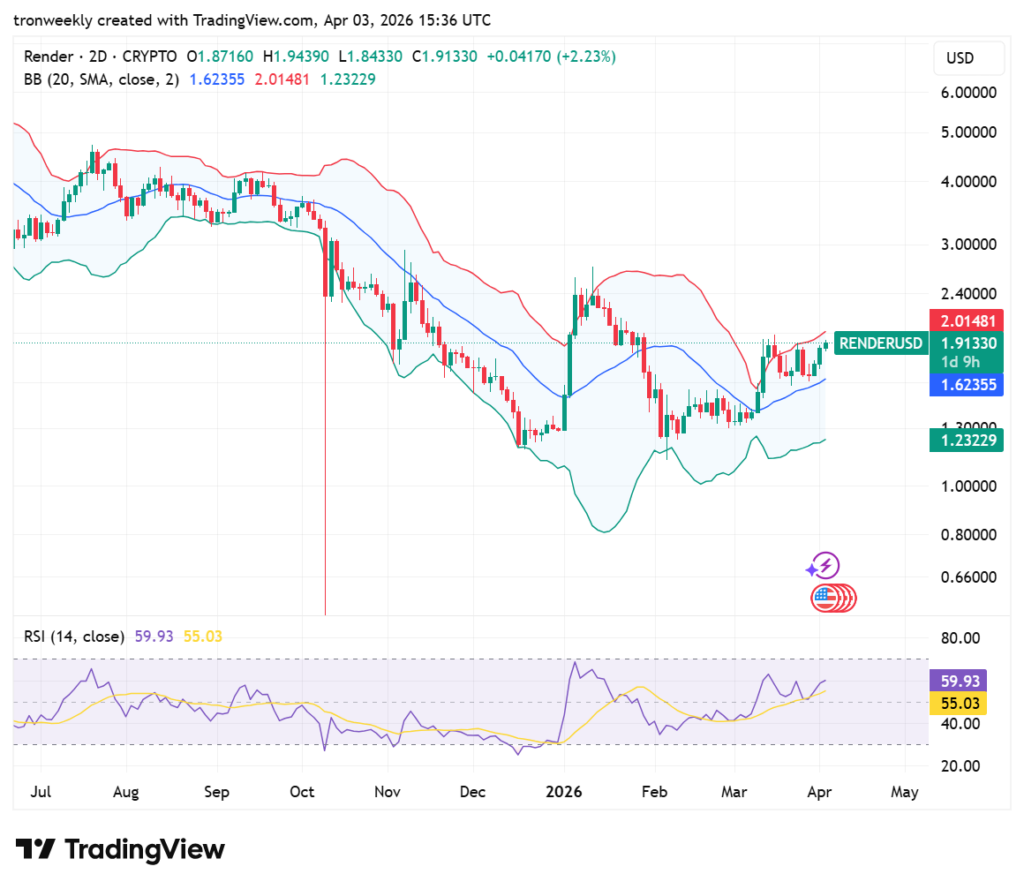The height and width of the screenshot is (889, 1024).
Task: Click the Oct label on time axis
Action: [x=301, y=792]
